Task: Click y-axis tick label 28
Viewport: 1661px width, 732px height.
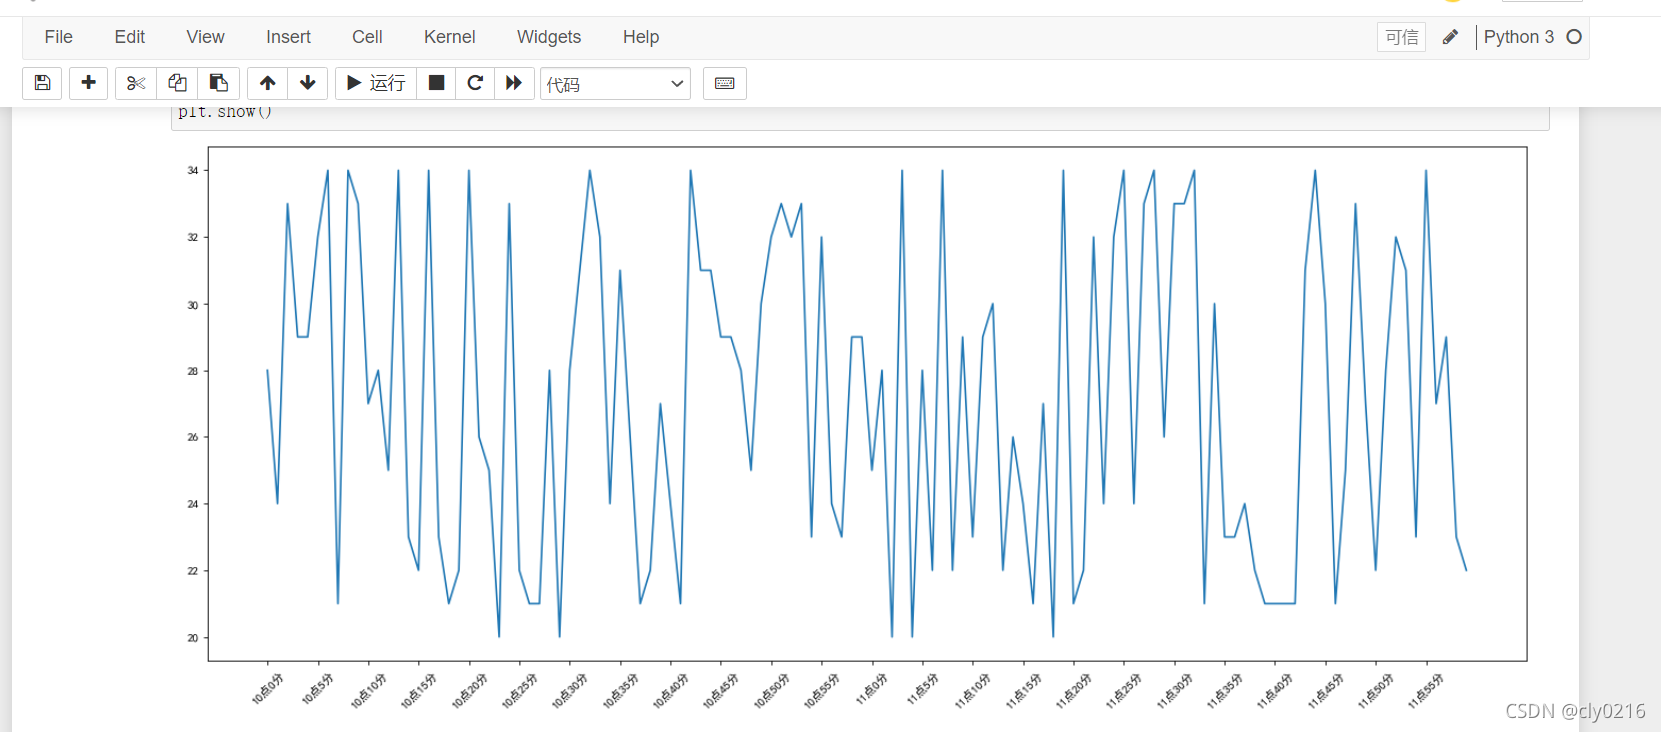Action: click(x=193, y=371)
